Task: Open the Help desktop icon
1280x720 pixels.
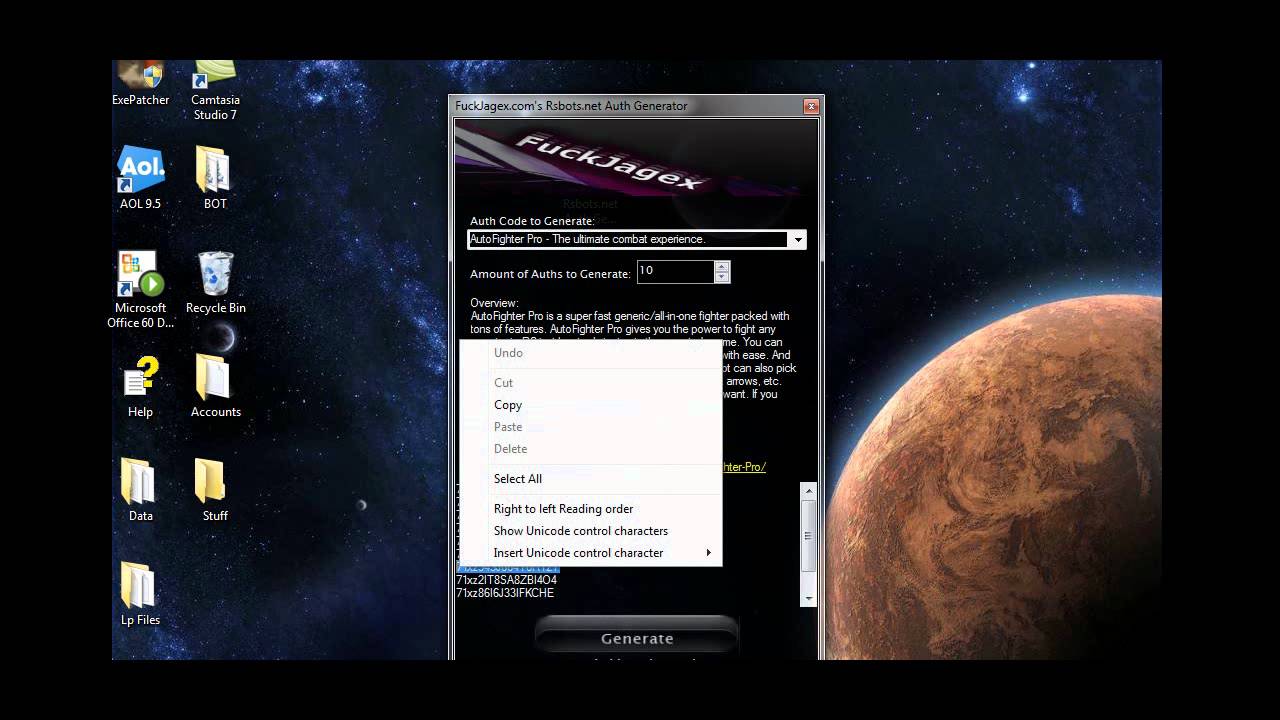Action: pos(140,387)
